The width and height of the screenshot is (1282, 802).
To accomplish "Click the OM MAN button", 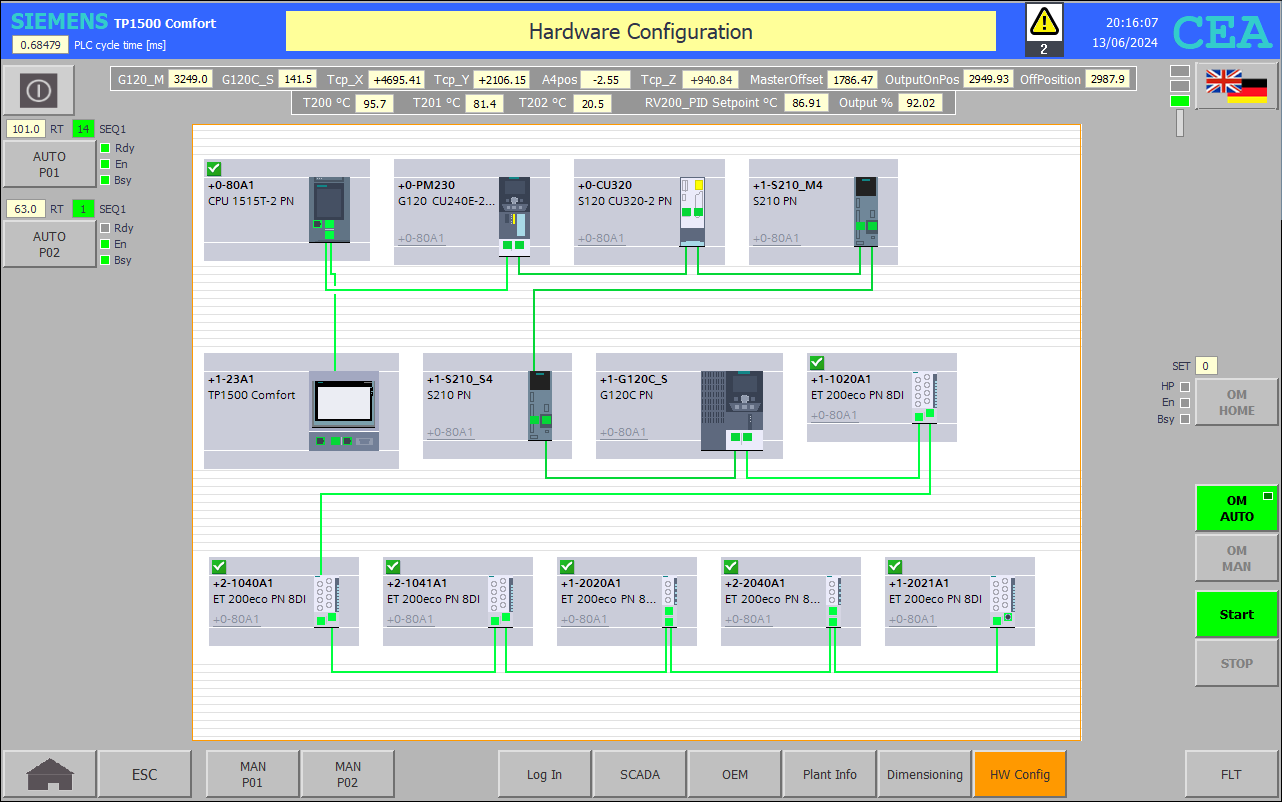I will (1237, 558).
